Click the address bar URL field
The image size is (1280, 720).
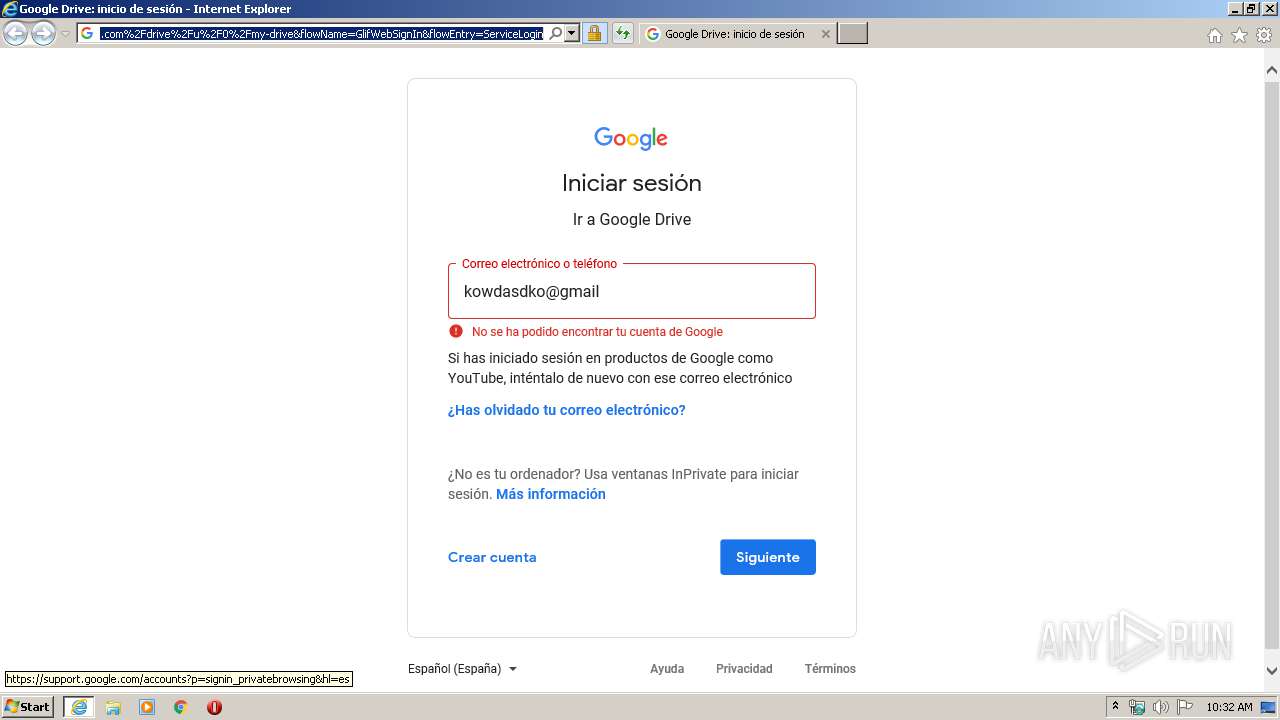pos(322,34)
